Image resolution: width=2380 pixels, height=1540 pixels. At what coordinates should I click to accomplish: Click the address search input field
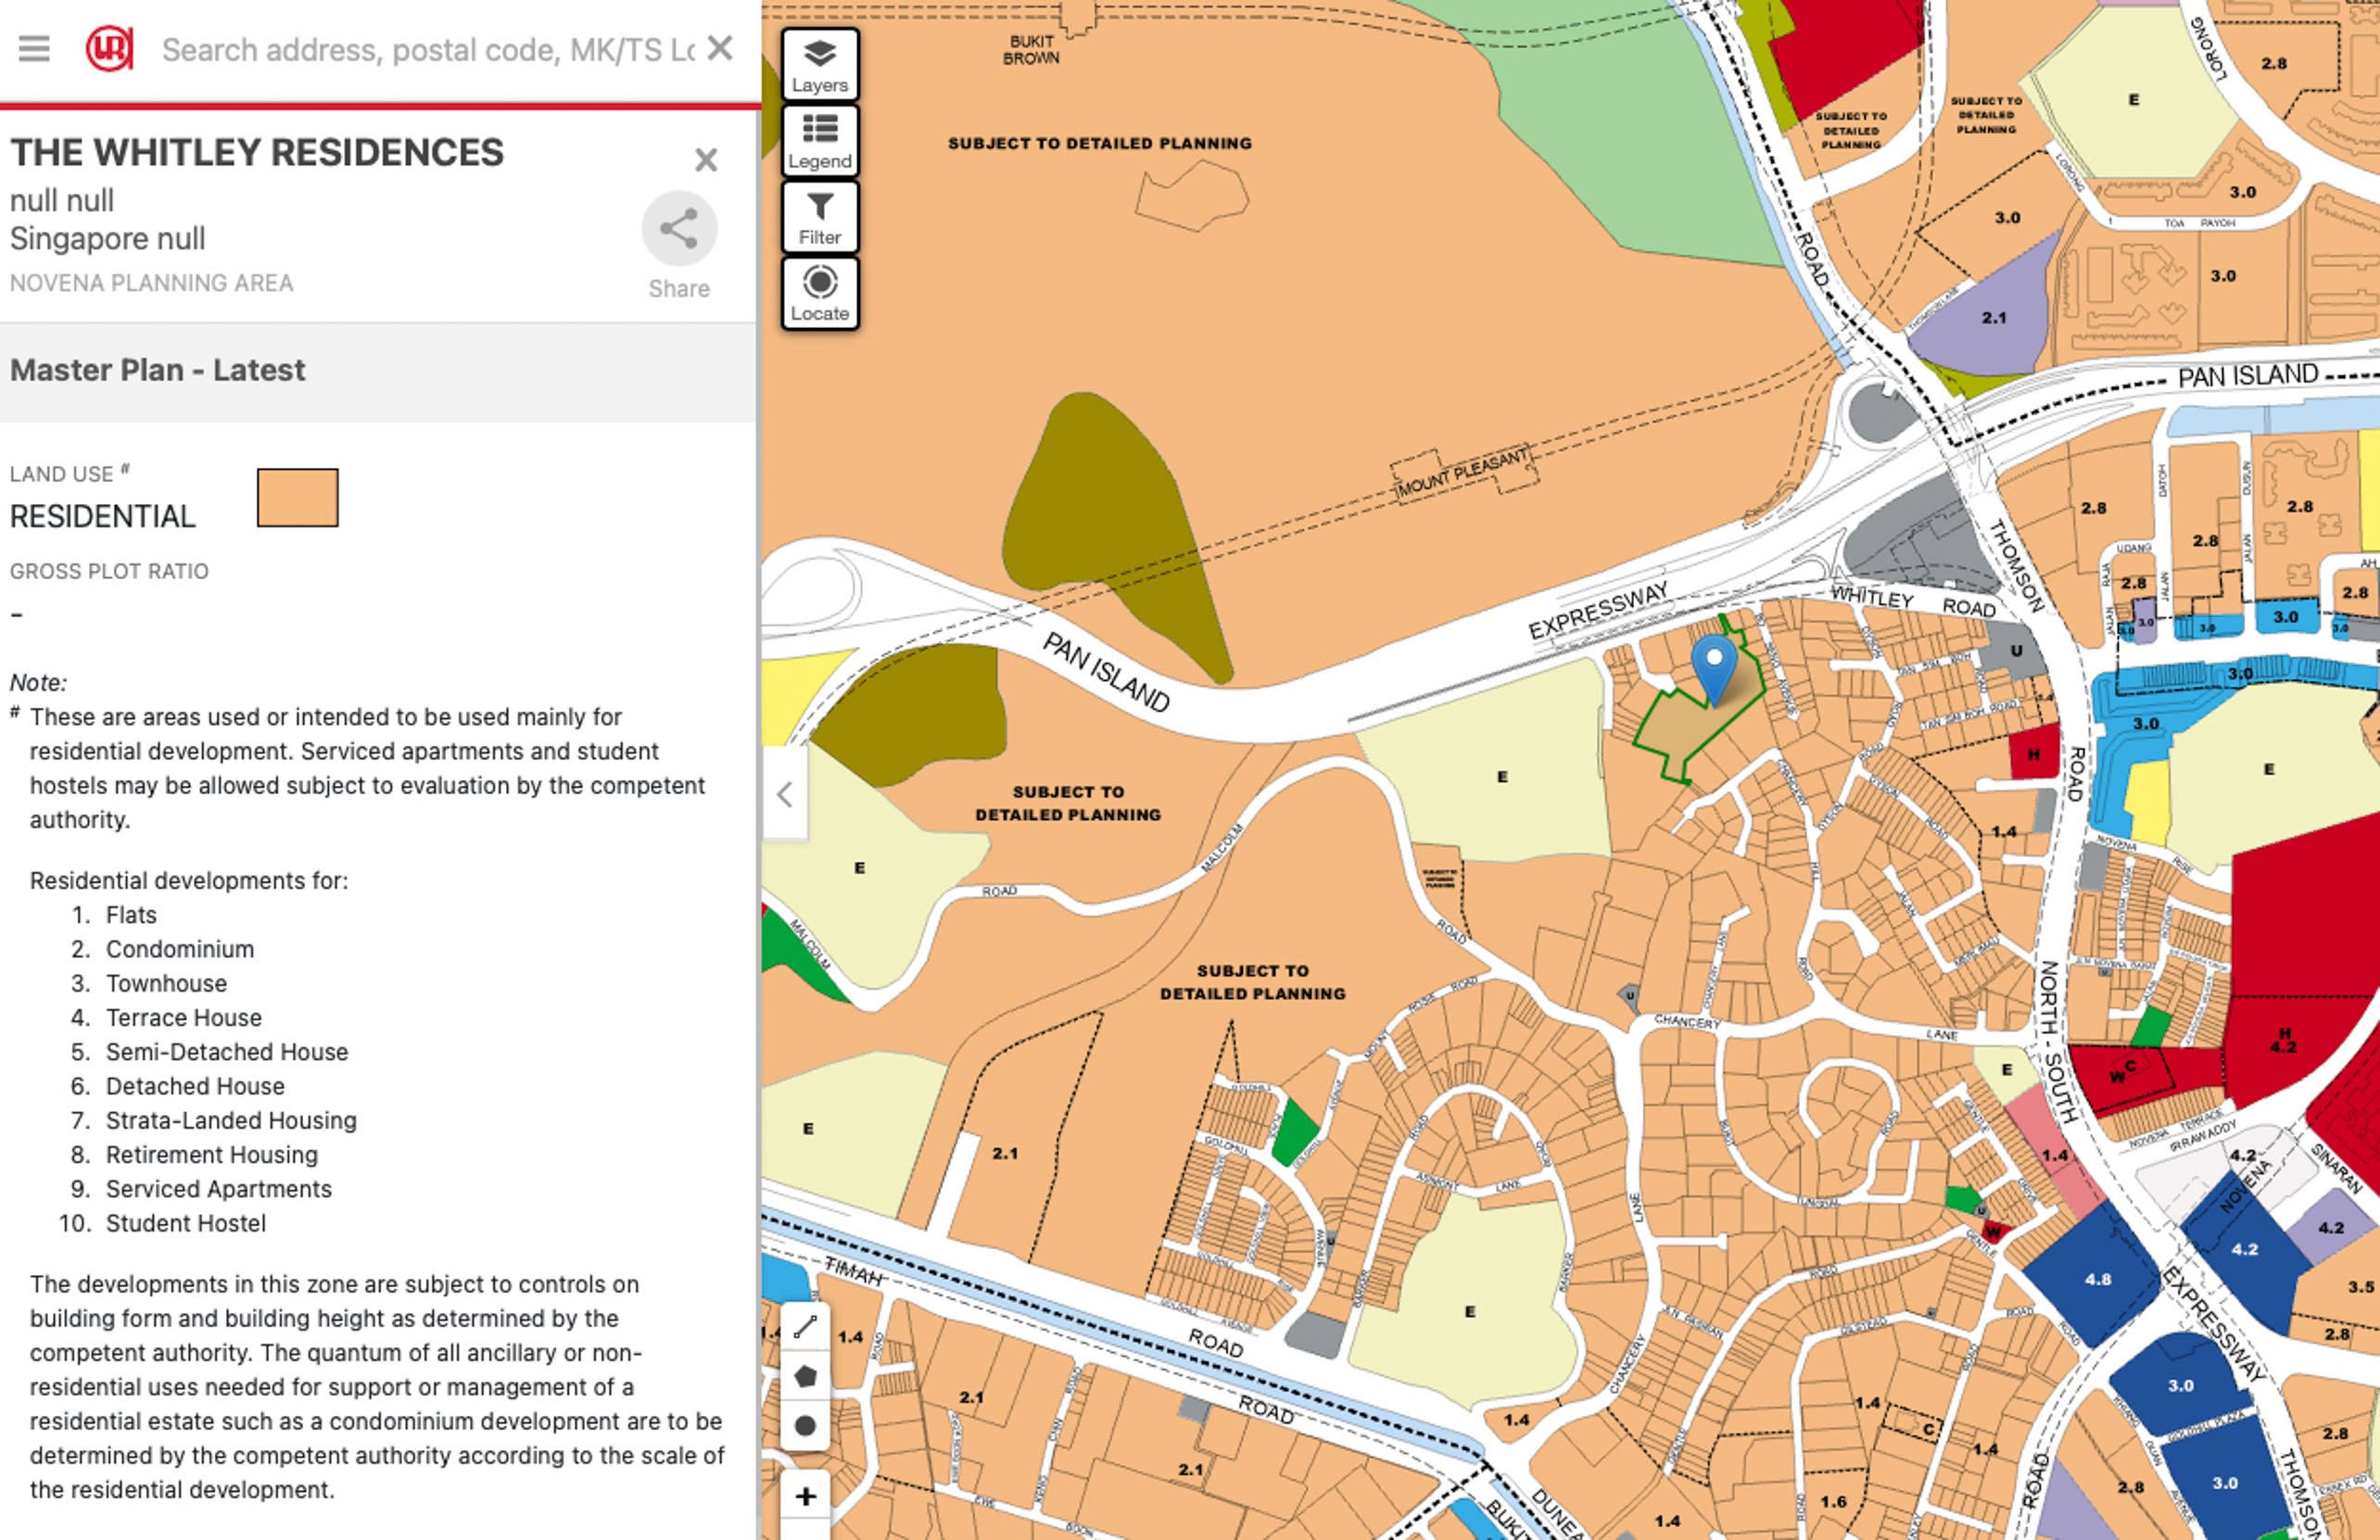pyautogui.click(x=428, y=49)
